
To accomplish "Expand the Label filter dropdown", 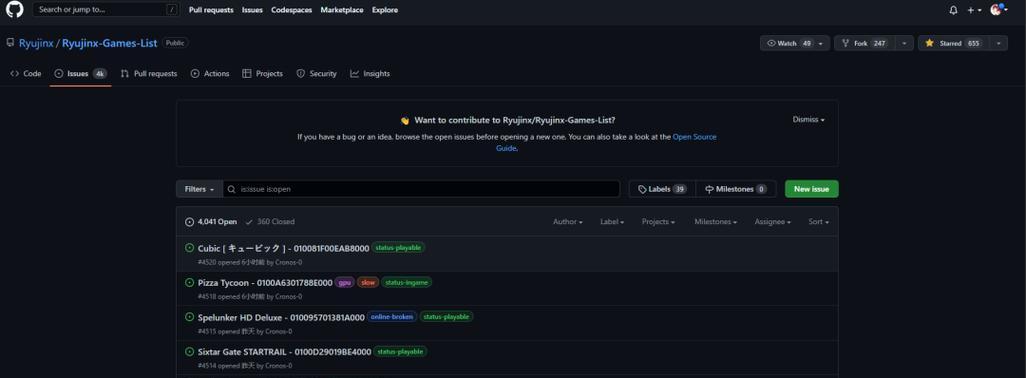I will (612, 222).
